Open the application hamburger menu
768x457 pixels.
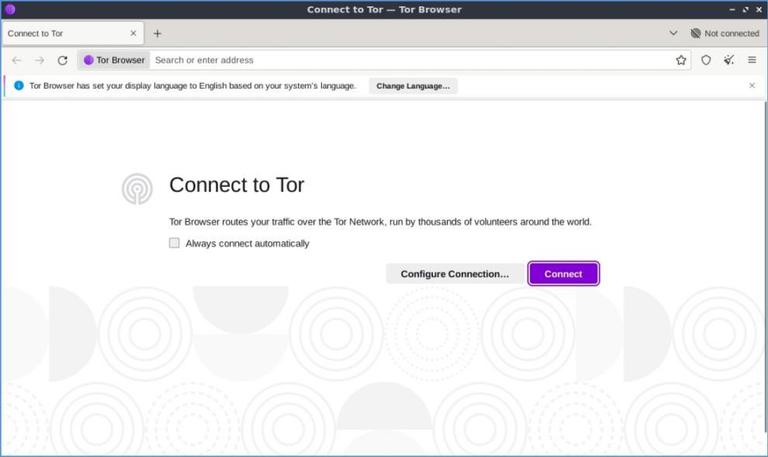coord(752,60)
